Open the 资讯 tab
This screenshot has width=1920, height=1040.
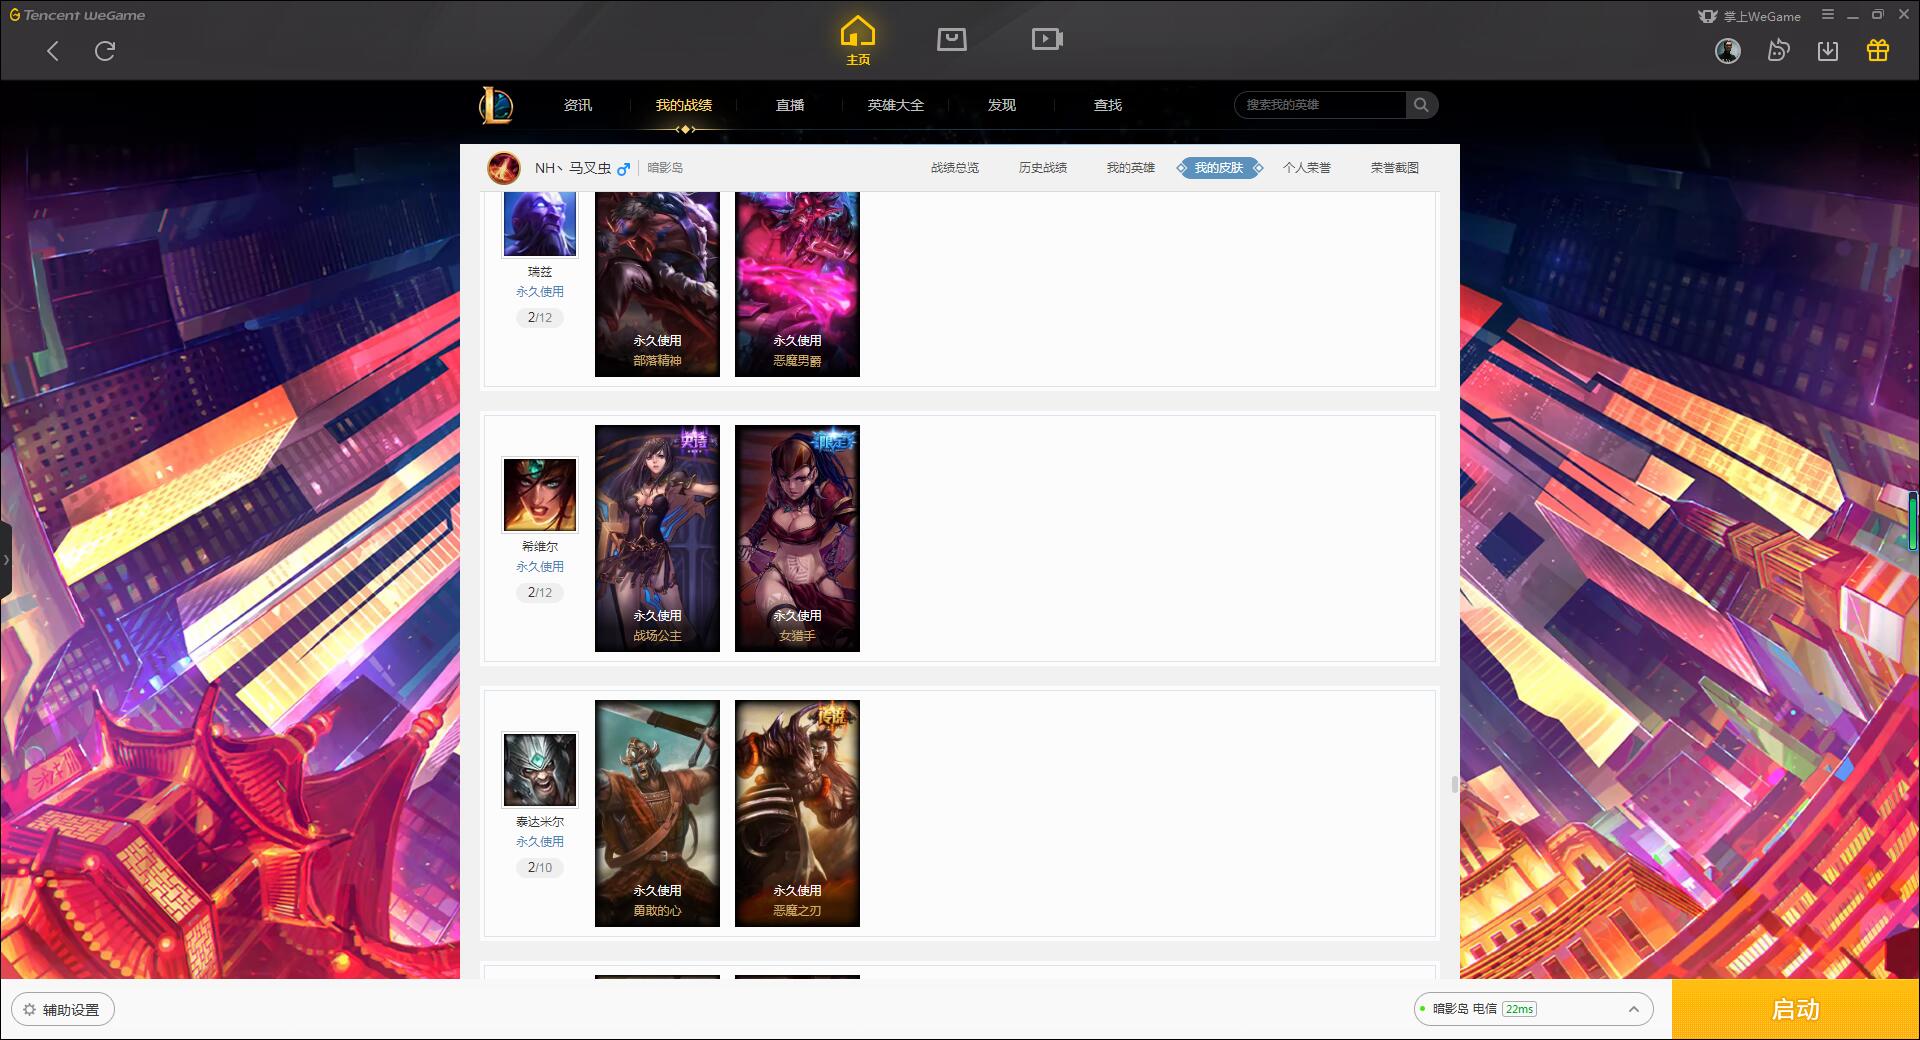pyautogui.click(x=578, y=105)
